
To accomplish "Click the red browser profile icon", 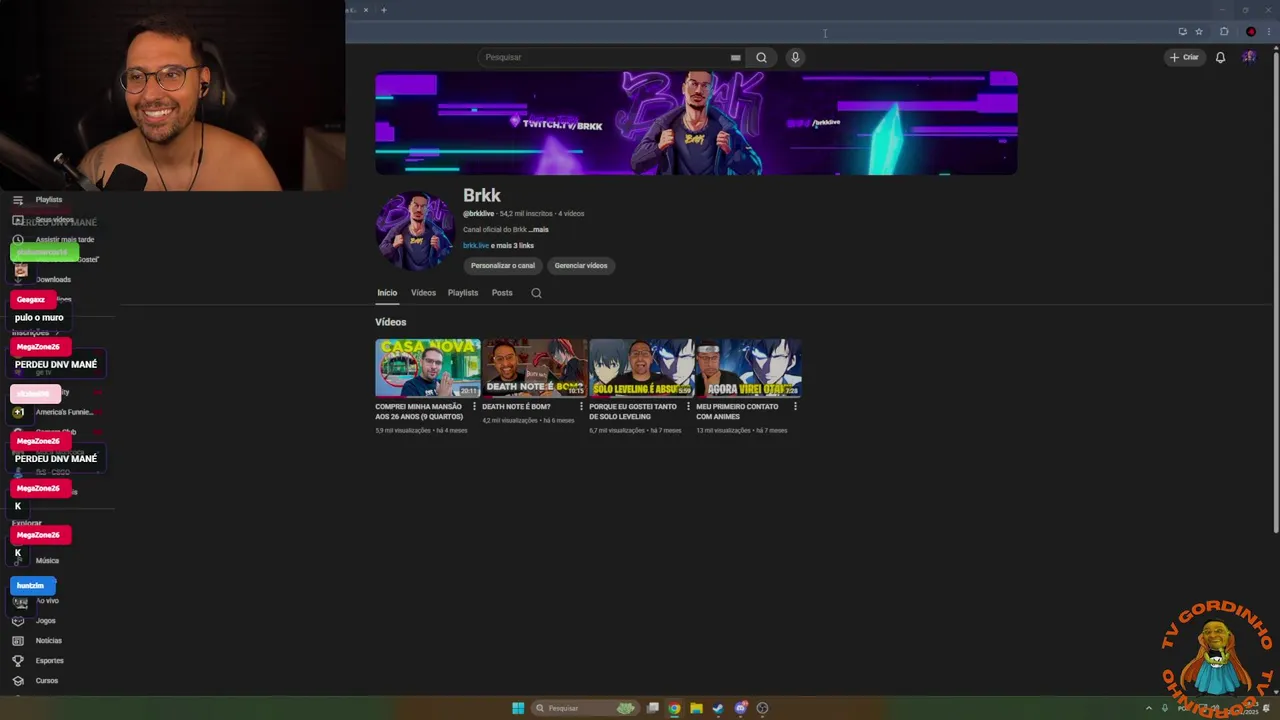I will click(1251, 32).
